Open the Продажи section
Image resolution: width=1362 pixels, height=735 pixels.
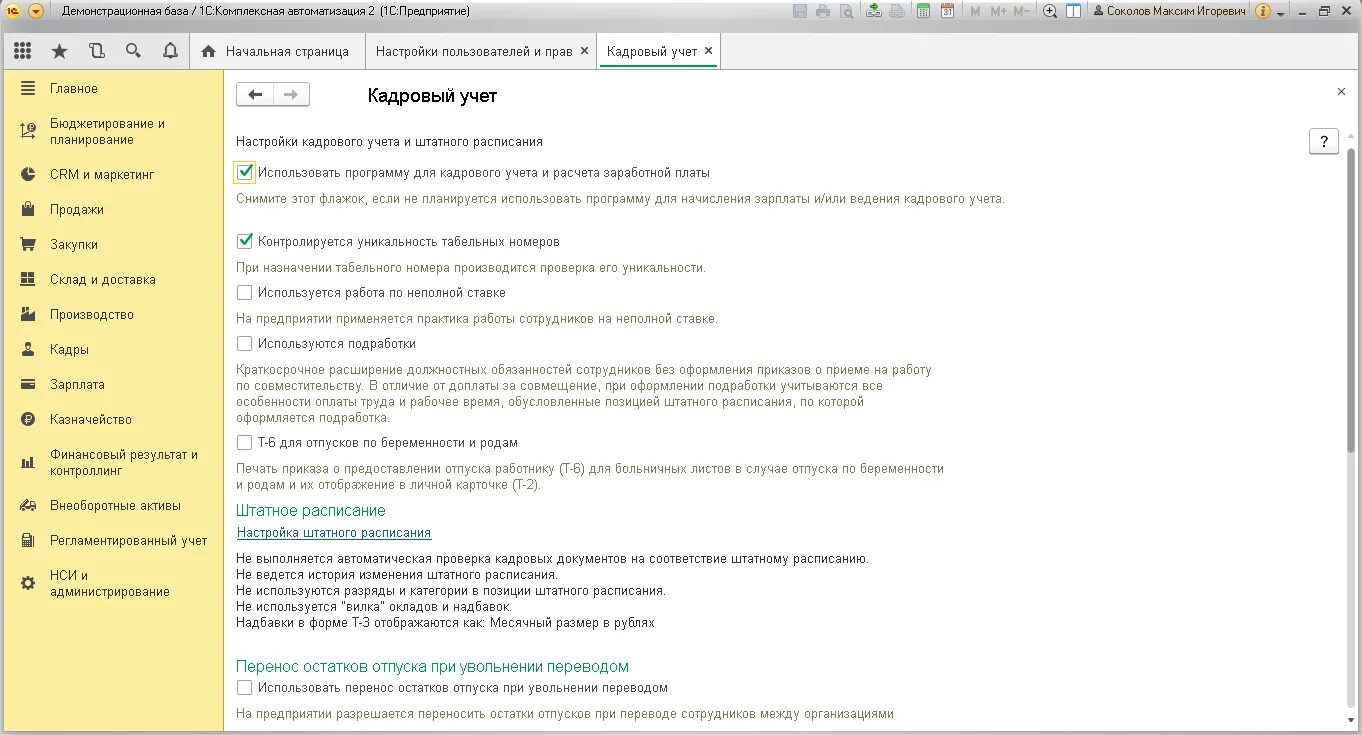113,209
